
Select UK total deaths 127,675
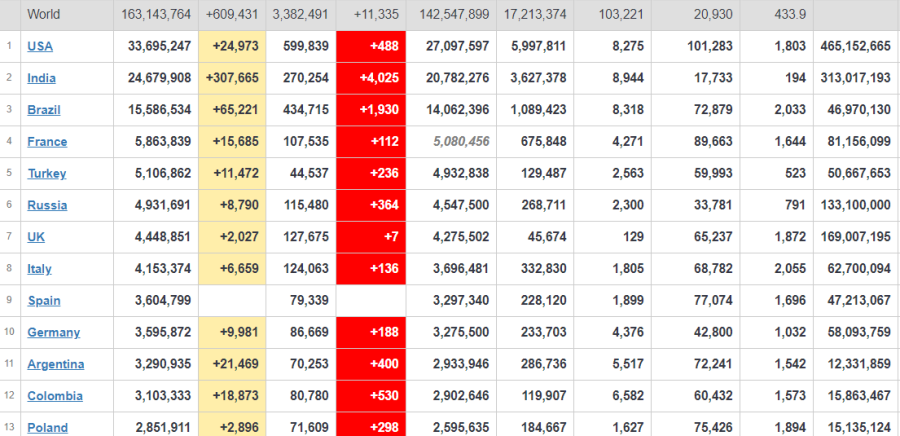[x=306, y=237]
